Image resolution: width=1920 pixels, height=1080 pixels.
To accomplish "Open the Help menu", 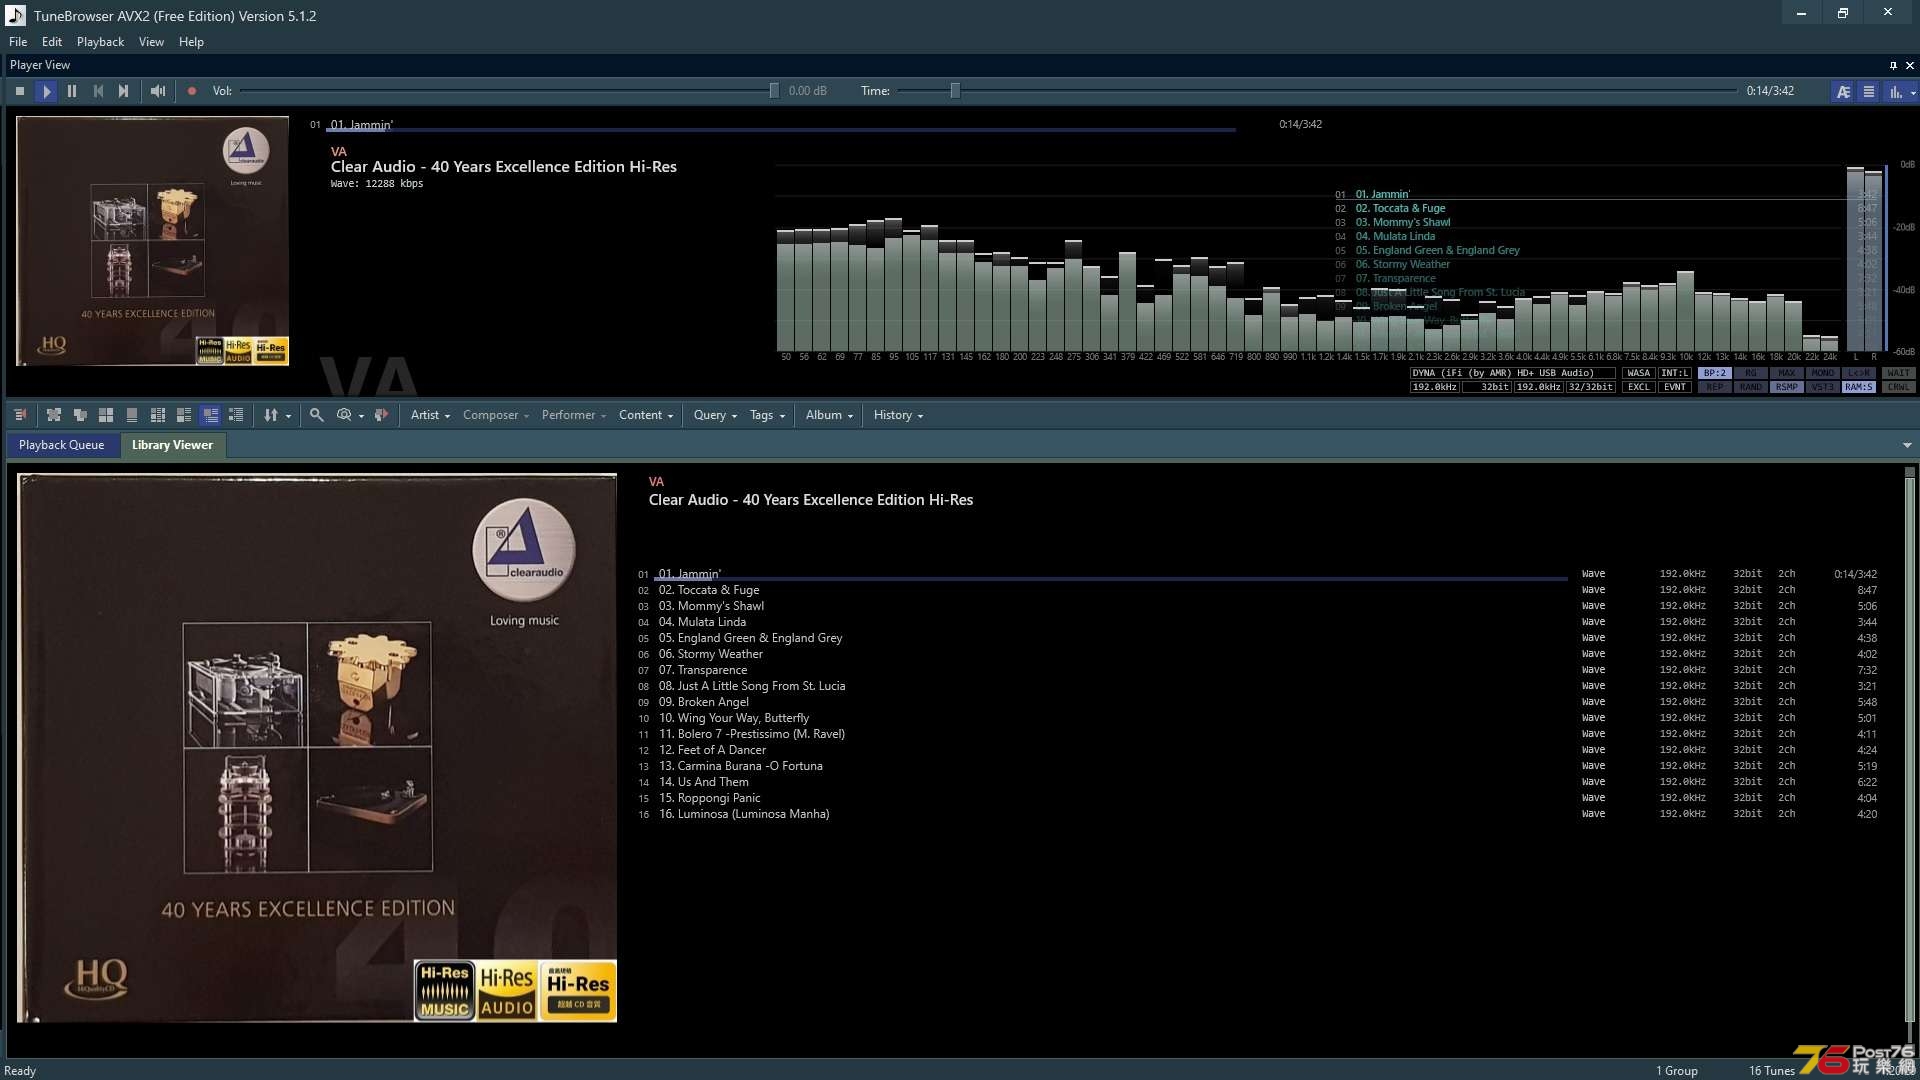I will [x=191, y=42].
